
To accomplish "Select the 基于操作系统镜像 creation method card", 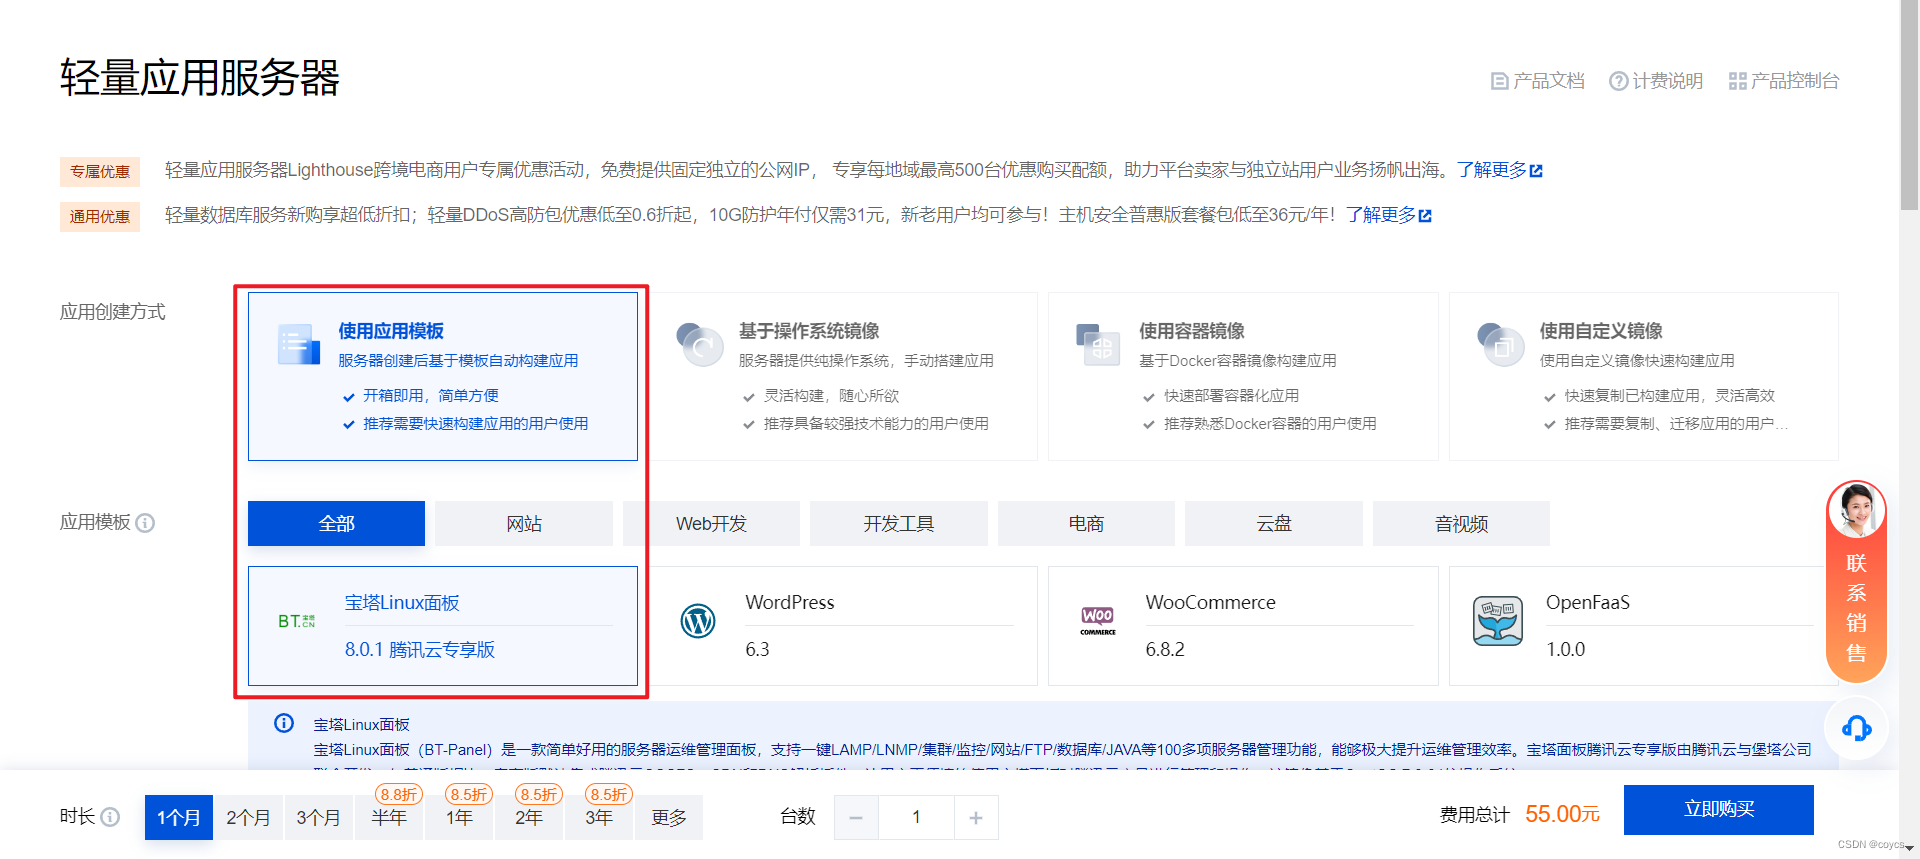I will (843, 376).
